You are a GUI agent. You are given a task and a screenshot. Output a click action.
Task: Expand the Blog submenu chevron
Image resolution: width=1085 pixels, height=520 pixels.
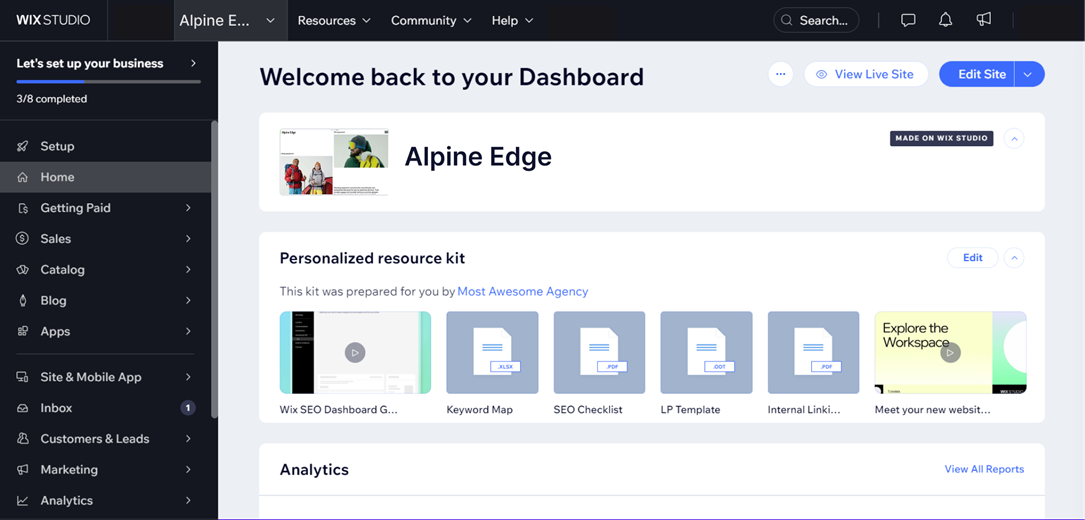tap(188, 301)
